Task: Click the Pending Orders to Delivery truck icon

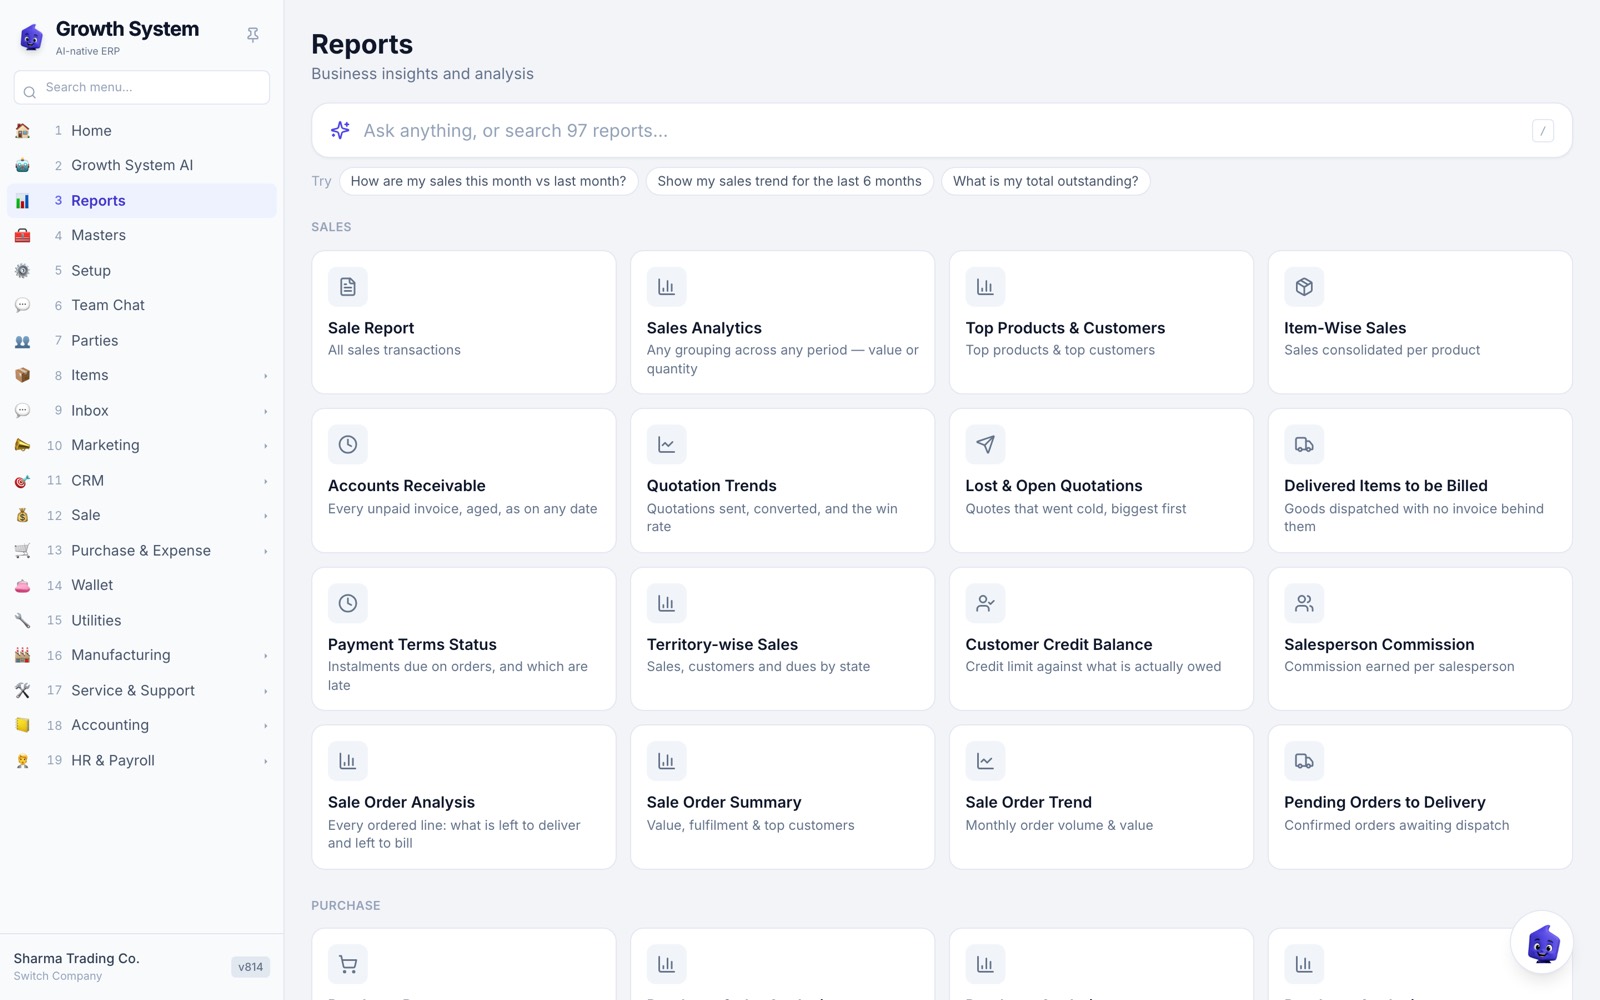Action: tap(1304, 761)
